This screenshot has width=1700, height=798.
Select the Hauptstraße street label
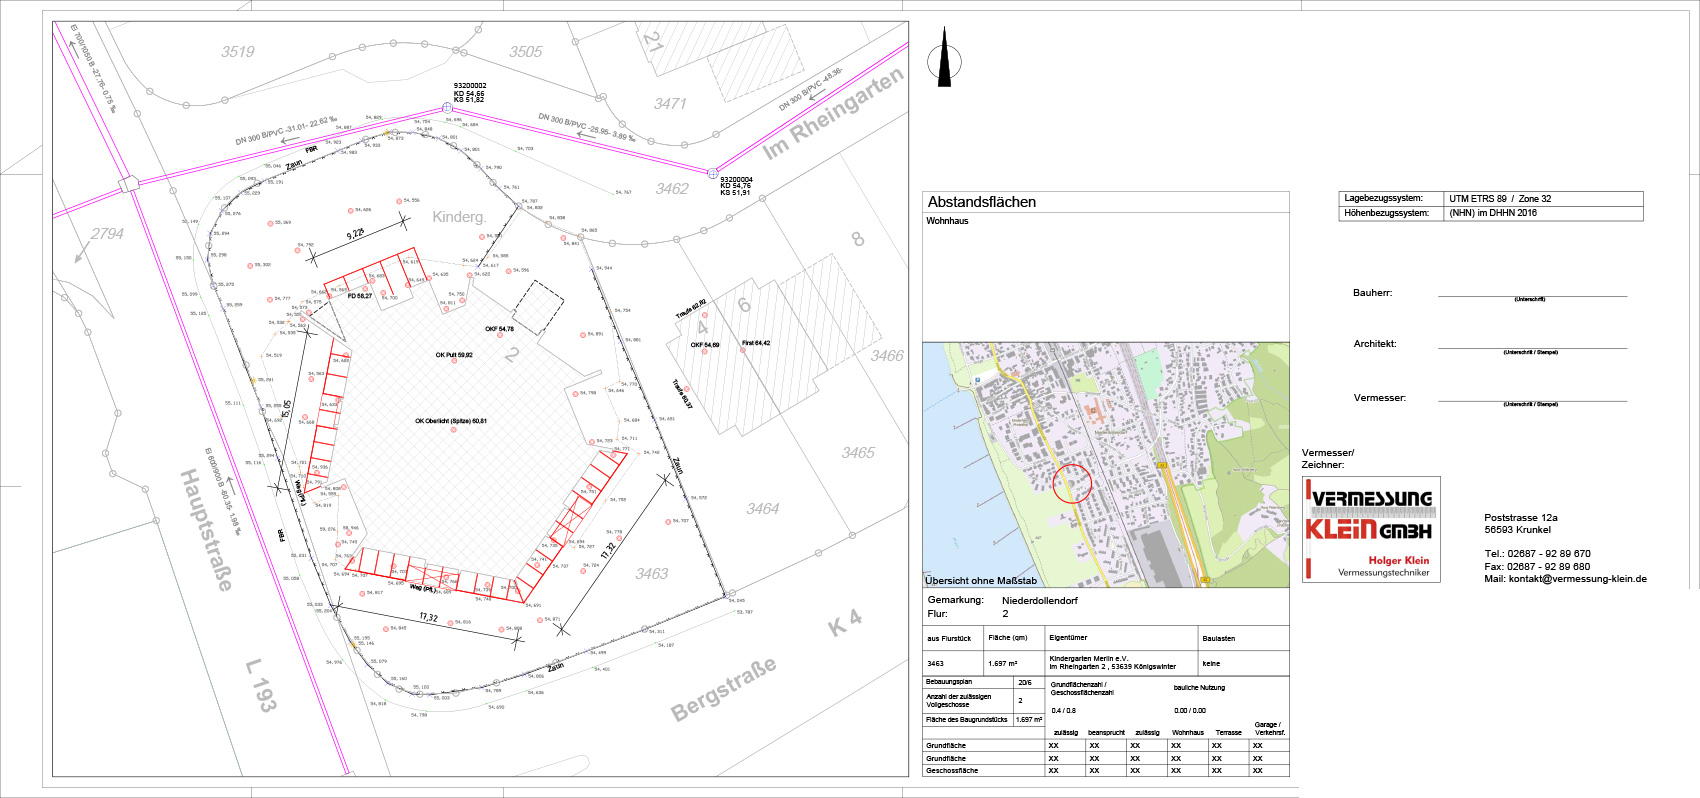pos(207,530)
